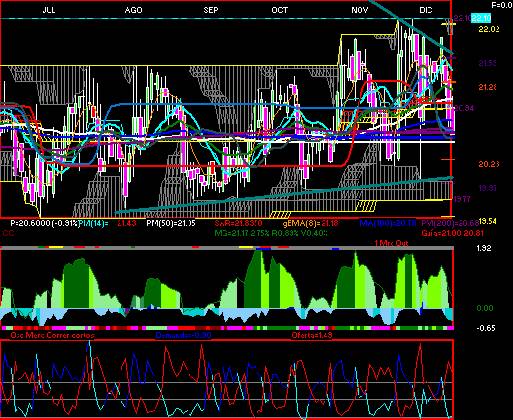The height and width of the screenshot is (420, 513).
Task: Select the green MG=21.17 readout
Action: [271, 233]
